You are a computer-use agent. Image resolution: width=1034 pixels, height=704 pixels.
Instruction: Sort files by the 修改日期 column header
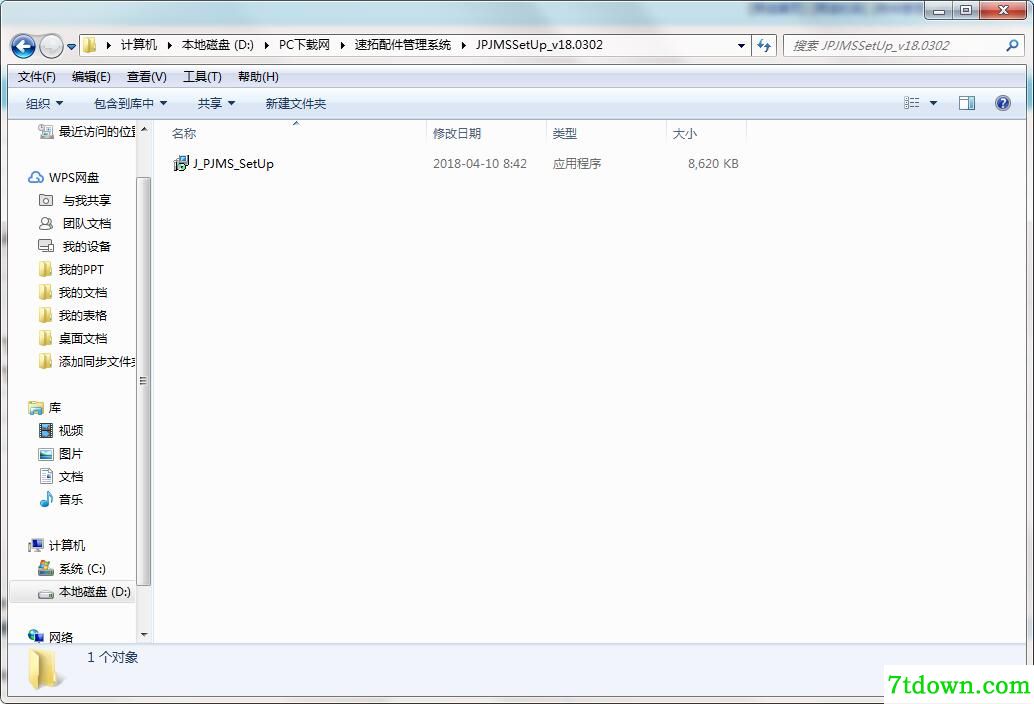[x=487, y=133]
